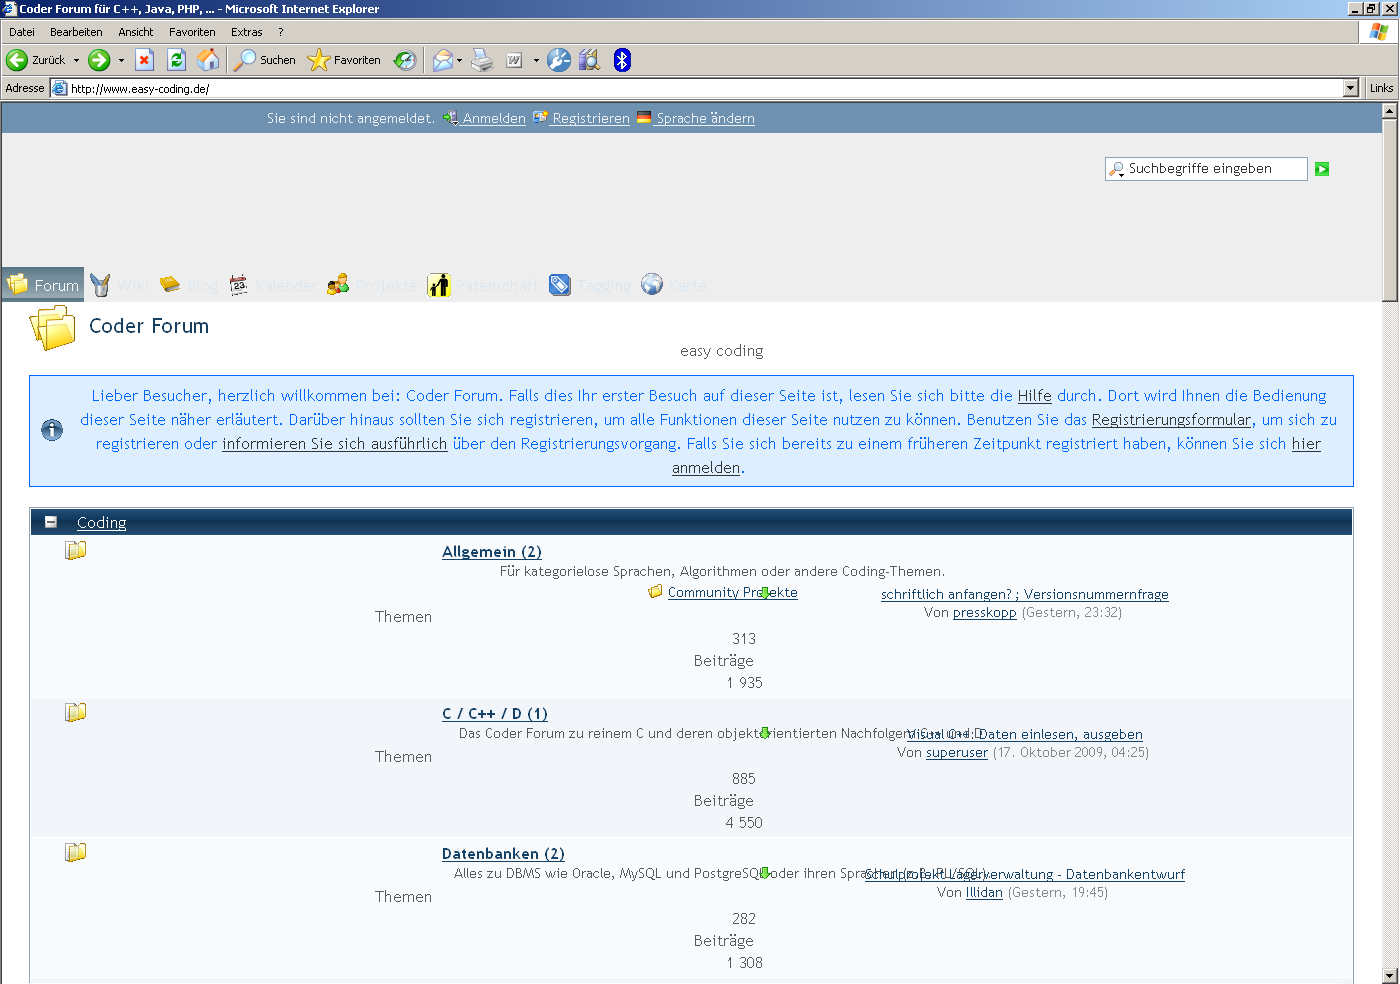The width and height of the screenshot is (1400, 984).
Task: Refresh the page with the reload icon
Action: click(x=176, y=60)
